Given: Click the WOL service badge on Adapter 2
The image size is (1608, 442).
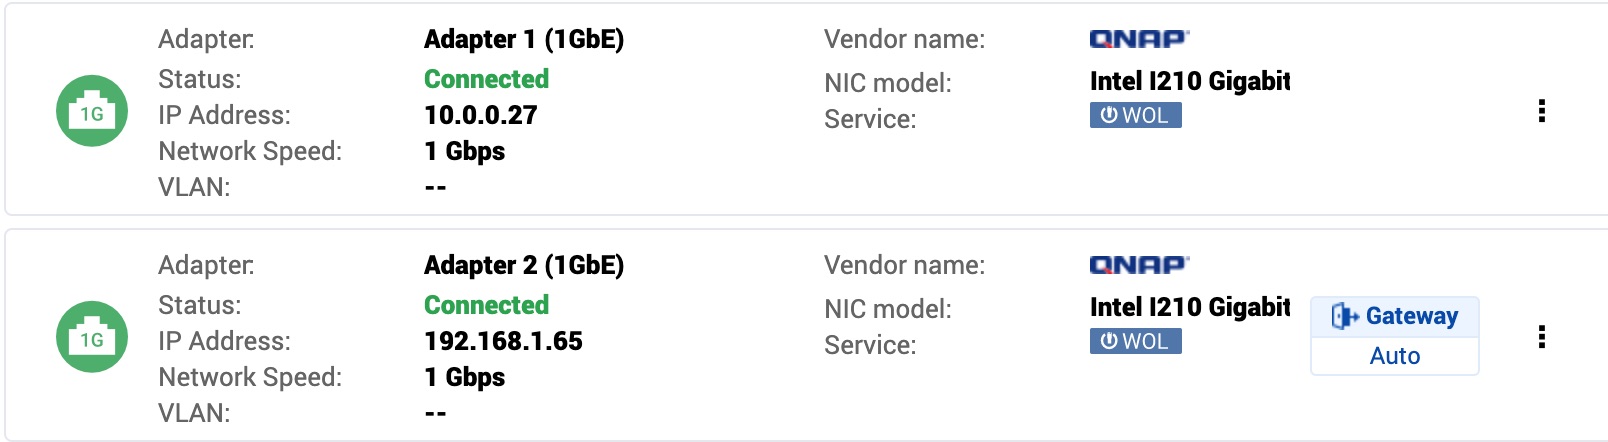Looking at the screenshot, I should tap(1135, 341).
